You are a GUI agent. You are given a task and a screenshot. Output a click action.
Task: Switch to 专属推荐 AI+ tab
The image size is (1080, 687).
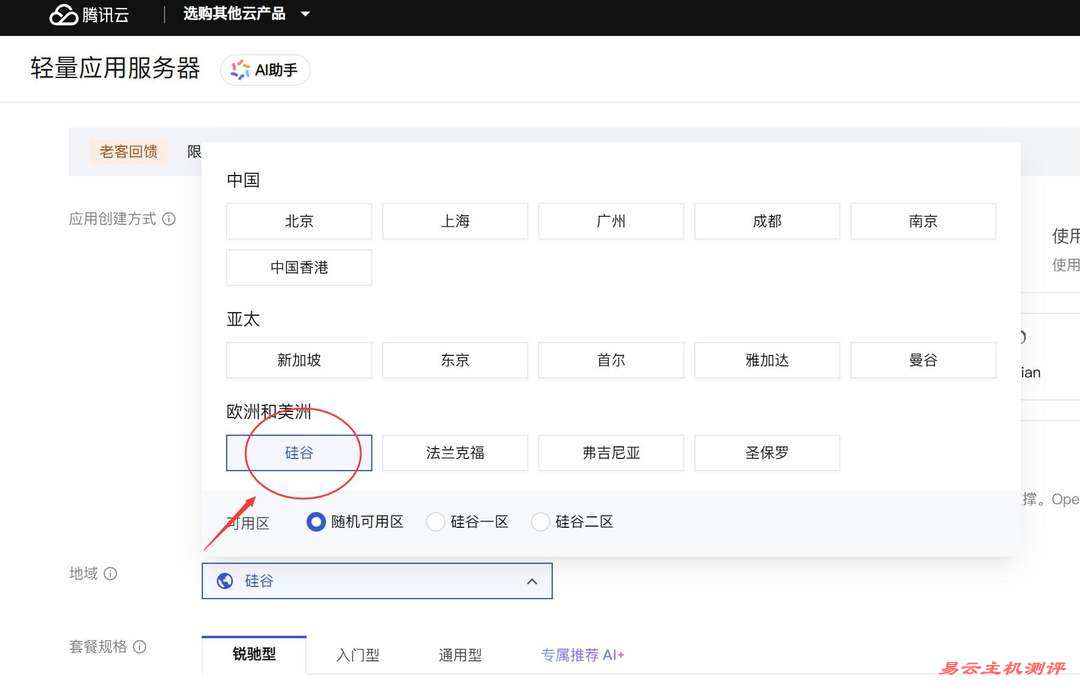tap(583, 655)
